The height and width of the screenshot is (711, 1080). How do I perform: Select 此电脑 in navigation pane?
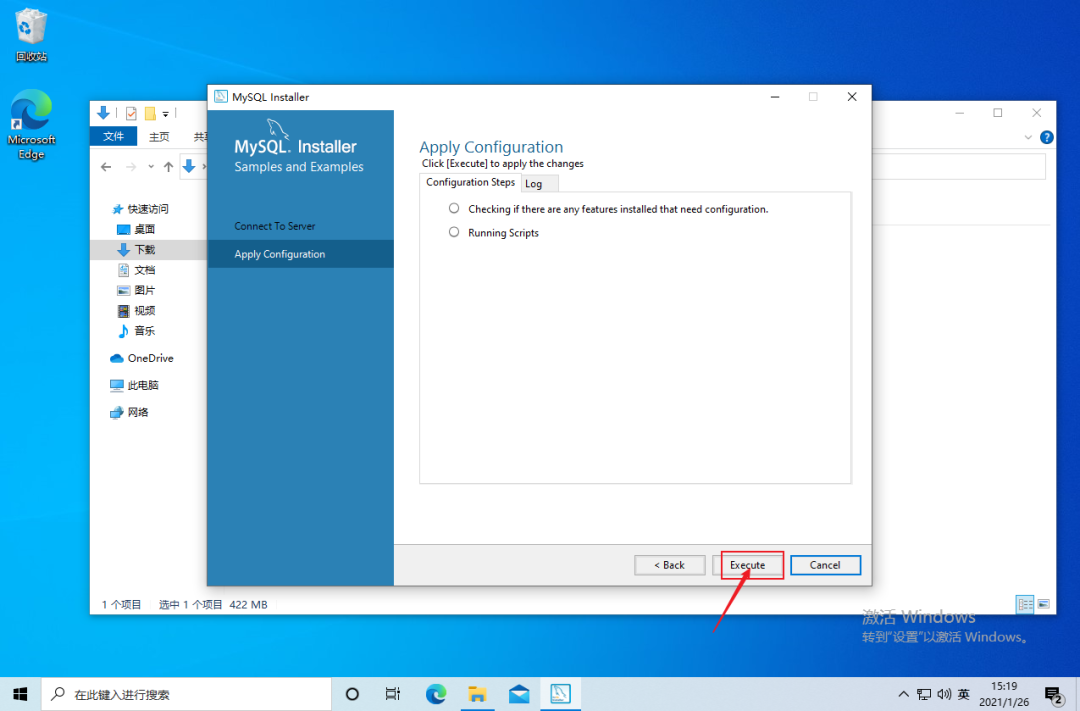134,385
